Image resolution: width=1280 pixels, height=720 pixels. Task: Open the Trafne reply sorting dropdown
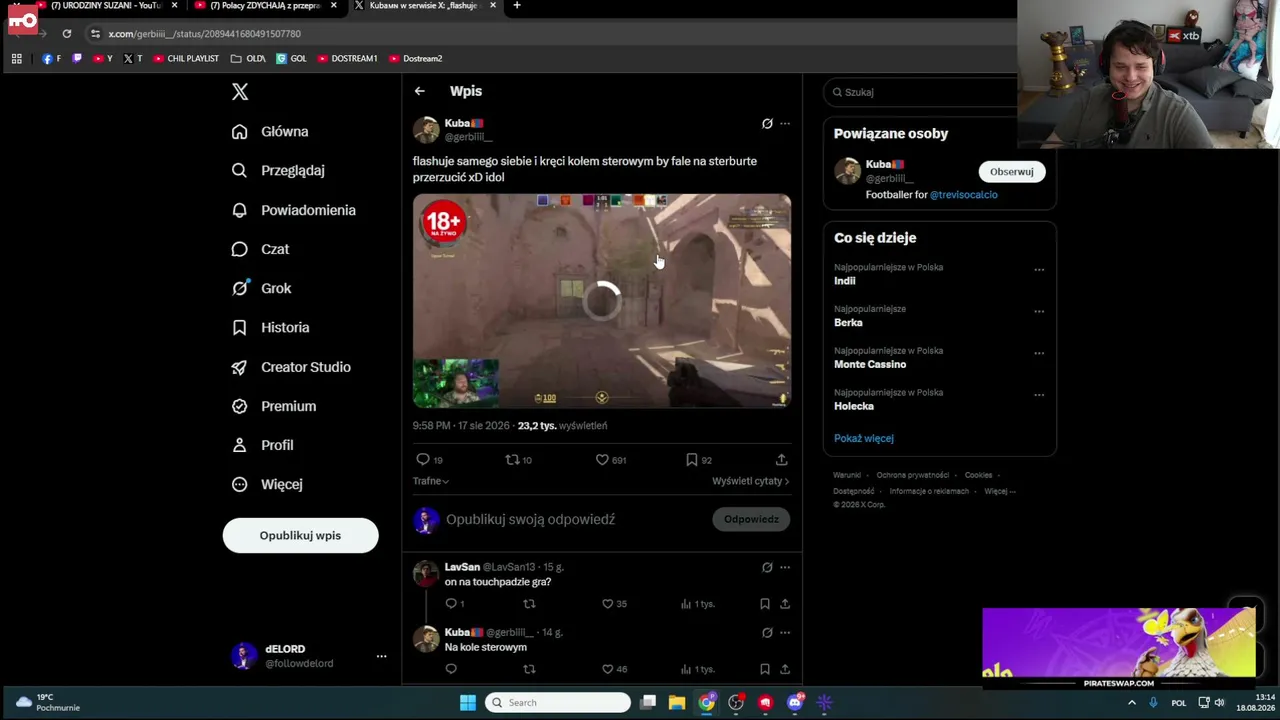431,481
